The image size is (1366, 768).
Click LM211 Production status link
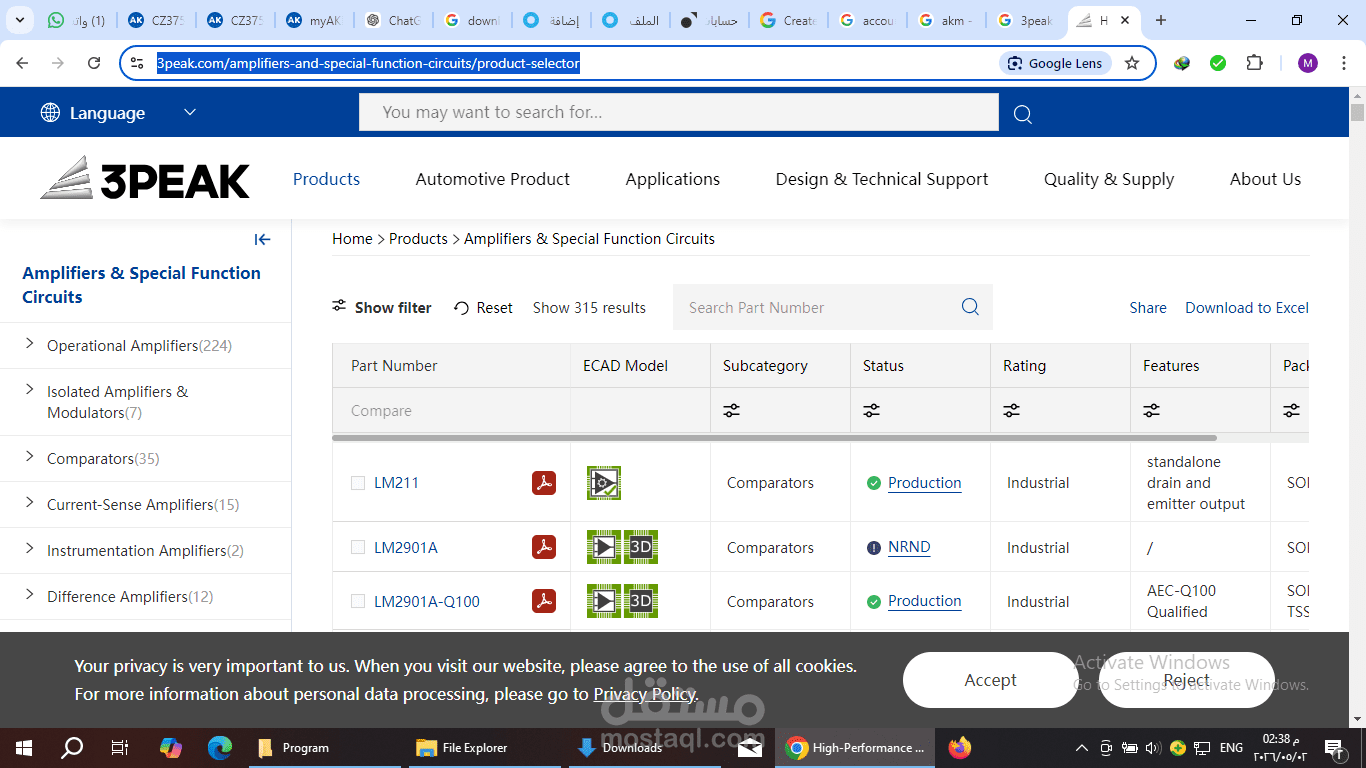tap(924, 483)
